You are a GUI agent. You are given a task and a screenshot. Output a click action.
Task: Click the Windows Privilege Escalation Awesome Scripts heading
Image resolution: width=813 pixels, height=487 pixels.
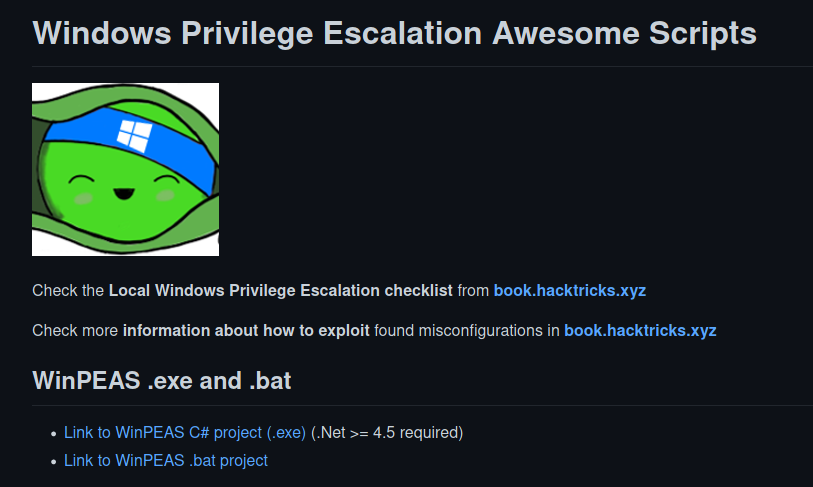tap(394, 33)
